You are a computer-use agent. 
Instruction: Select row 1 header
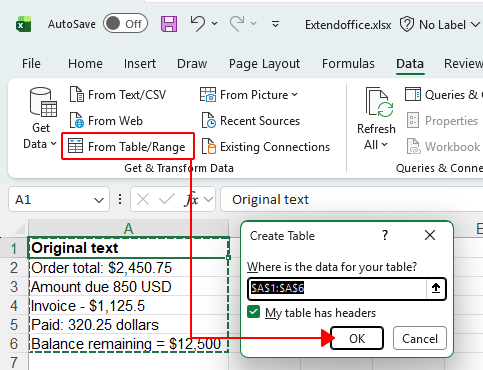click(14, 248)
